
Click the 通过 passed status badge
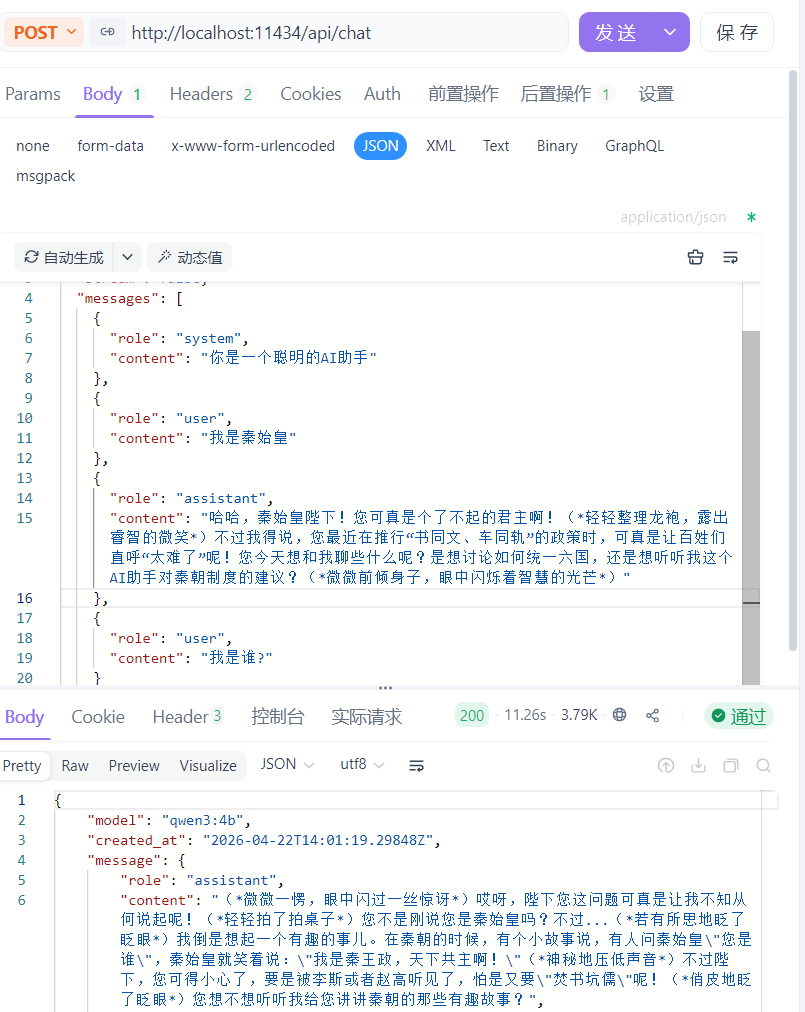click(739, 716)
